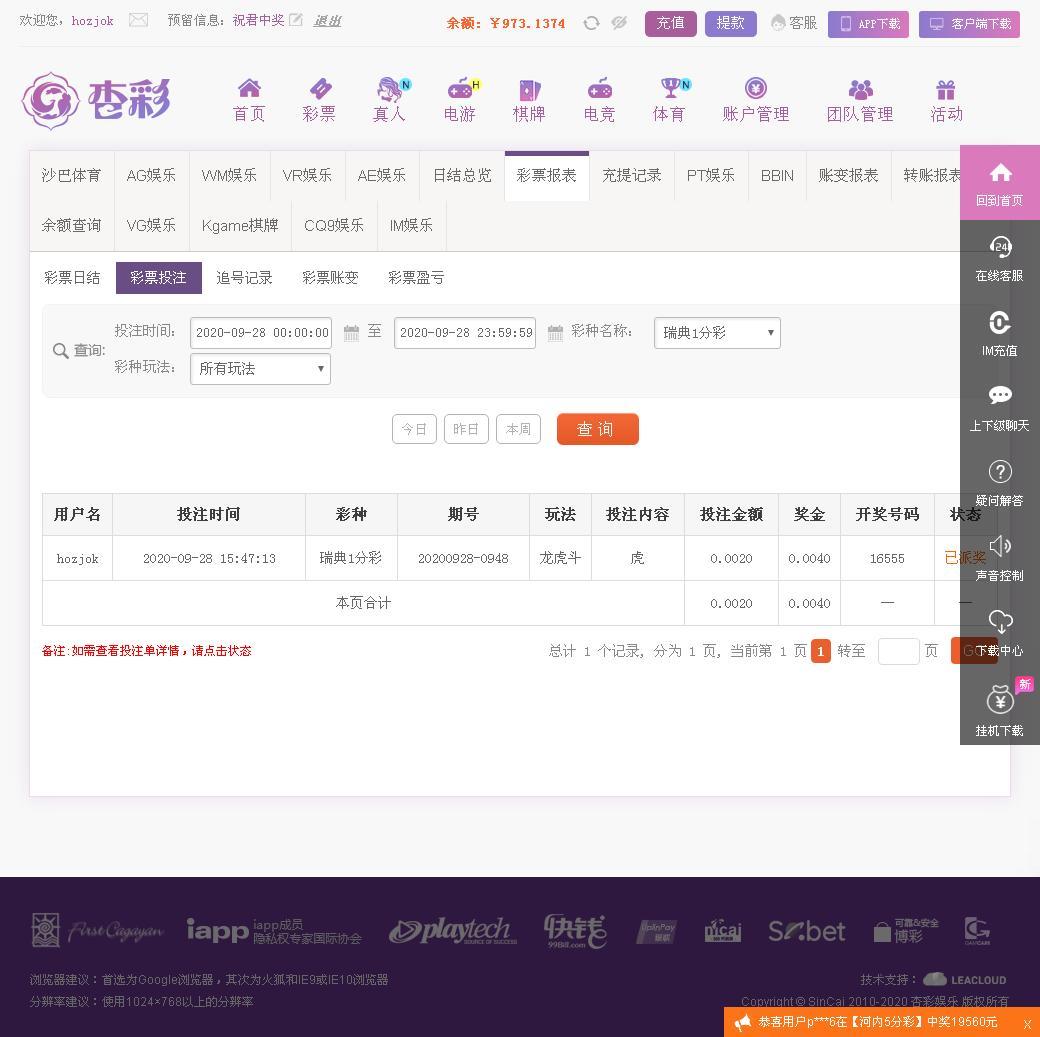Image resolution: width=1040 pixels, height=1037 pixels.
Task: Open 在线客服 24-hour support in sidebar
Action: 1000,258
